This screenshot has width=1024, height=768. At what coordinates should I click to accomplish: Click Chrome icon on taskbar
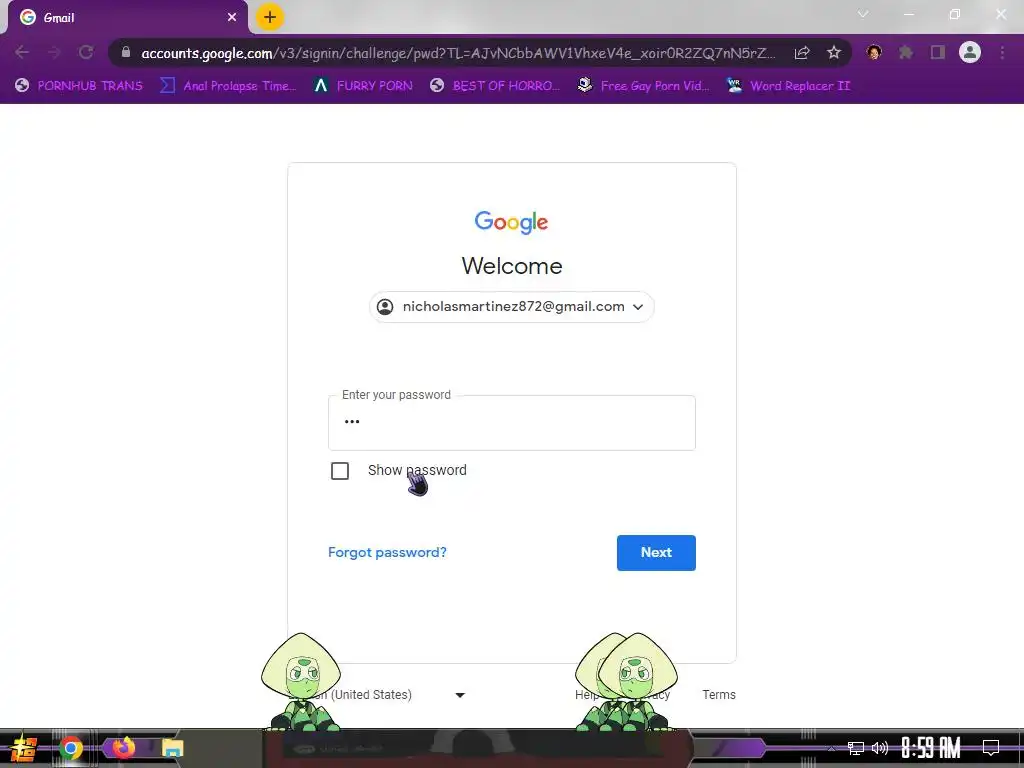pos(71,748)
